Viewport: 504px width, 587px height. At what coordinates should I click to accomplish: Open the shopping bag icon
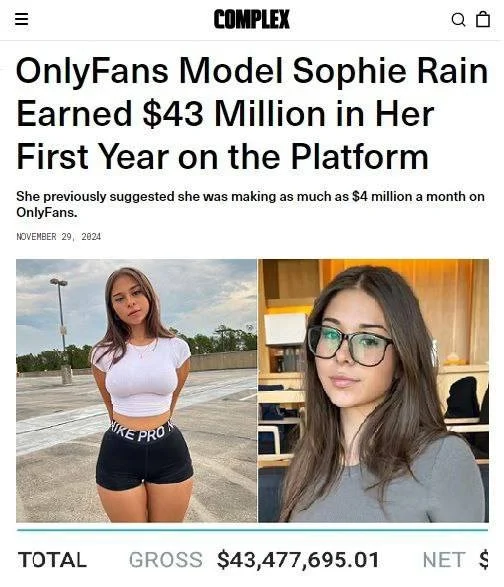tap(483, 19)
